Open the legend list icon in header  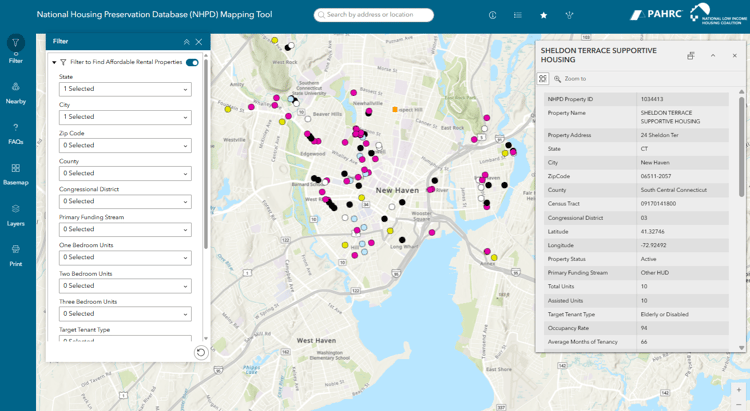pyautogui.click(x=517, y=15)
